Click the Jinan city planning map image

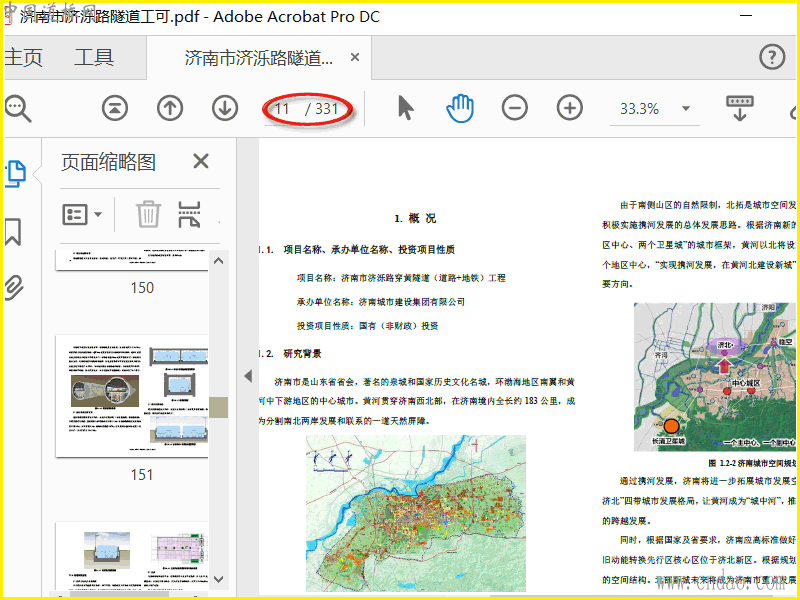tap(416, 513)
